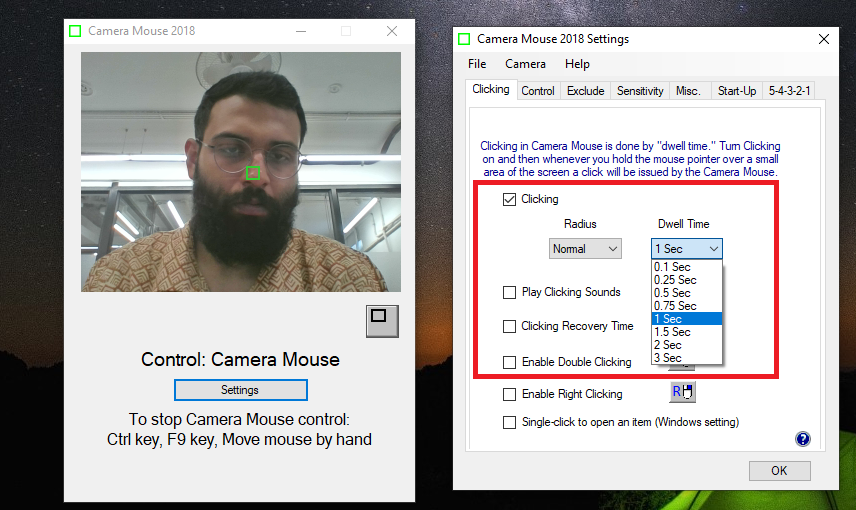Enable Play Clicking Sounds checkbox
856x510 pixels.
tap(509, 293)
